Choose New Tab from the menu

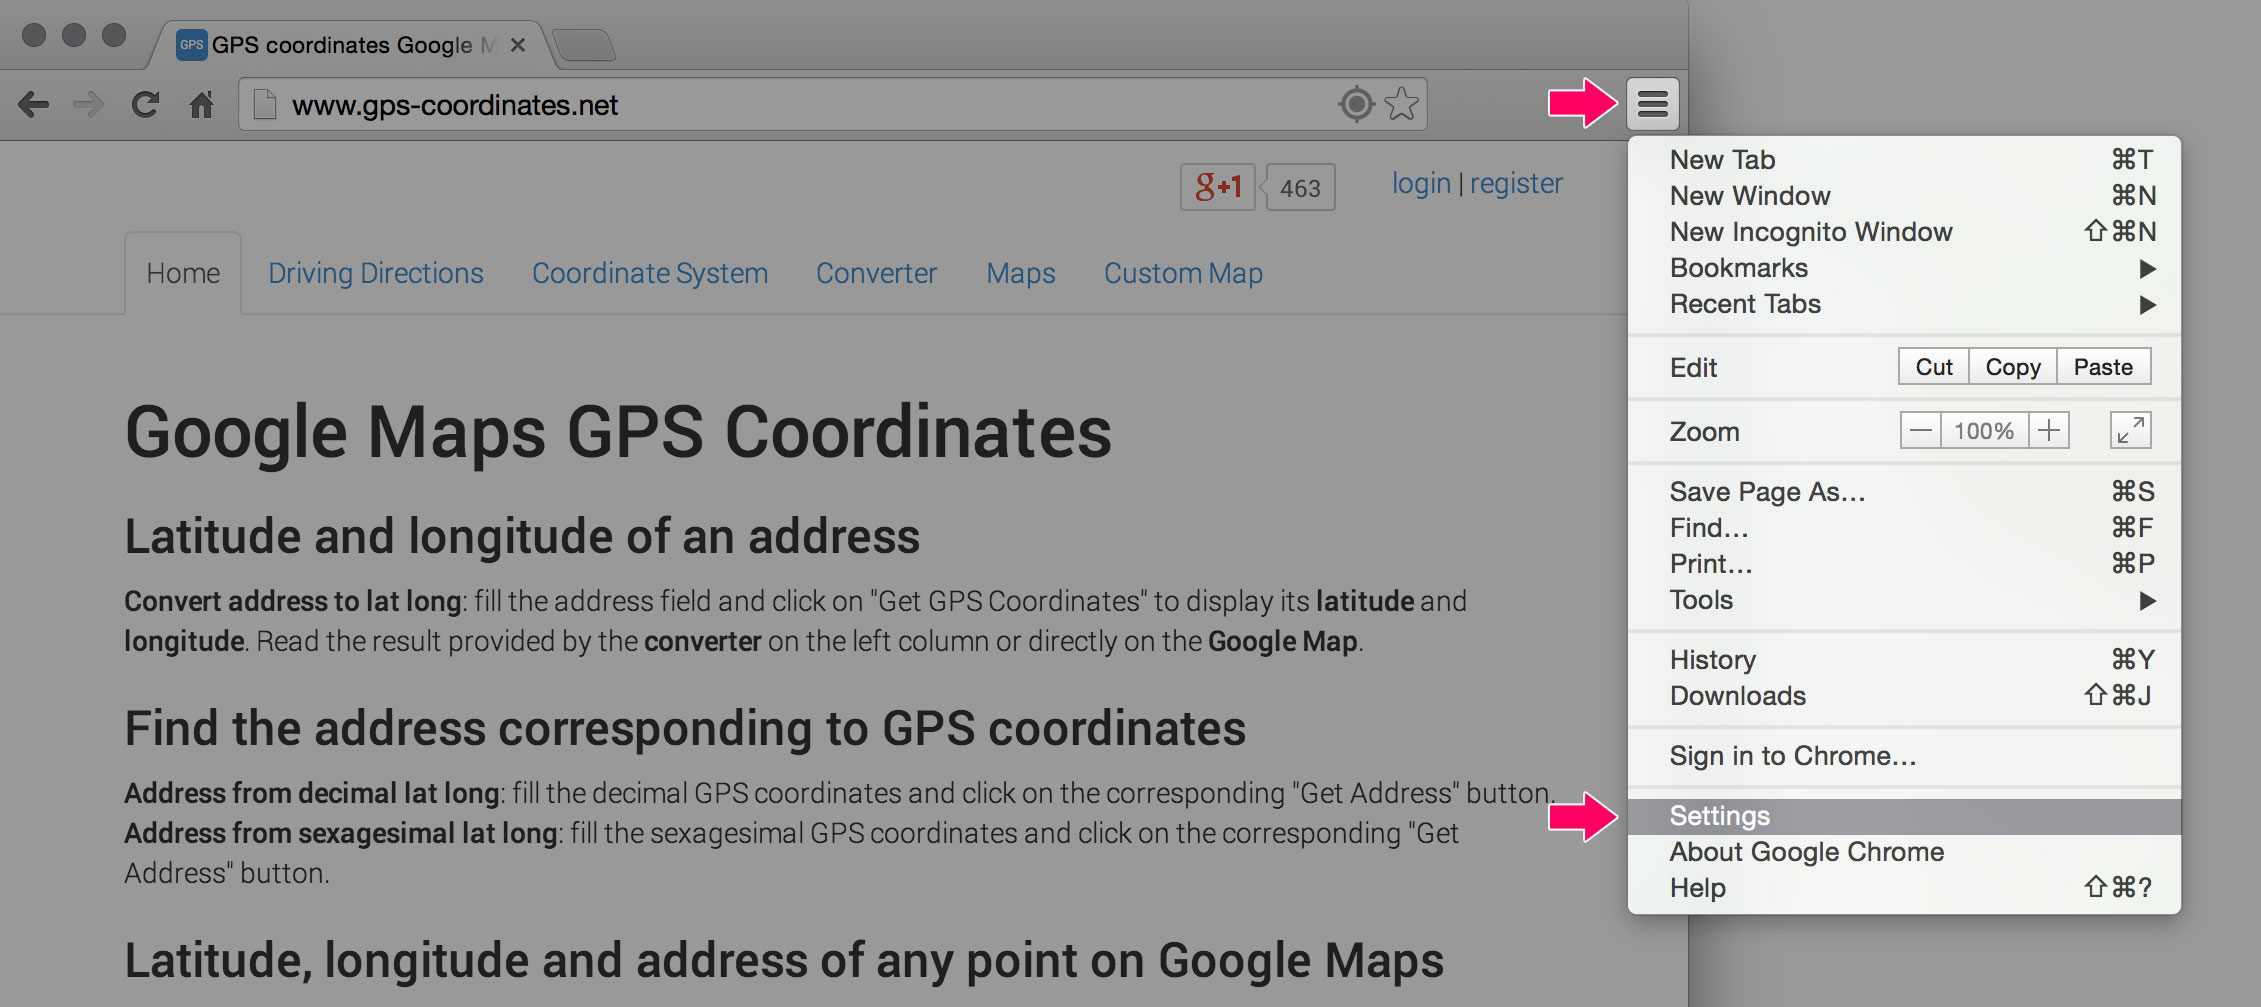click(1904, 160)
